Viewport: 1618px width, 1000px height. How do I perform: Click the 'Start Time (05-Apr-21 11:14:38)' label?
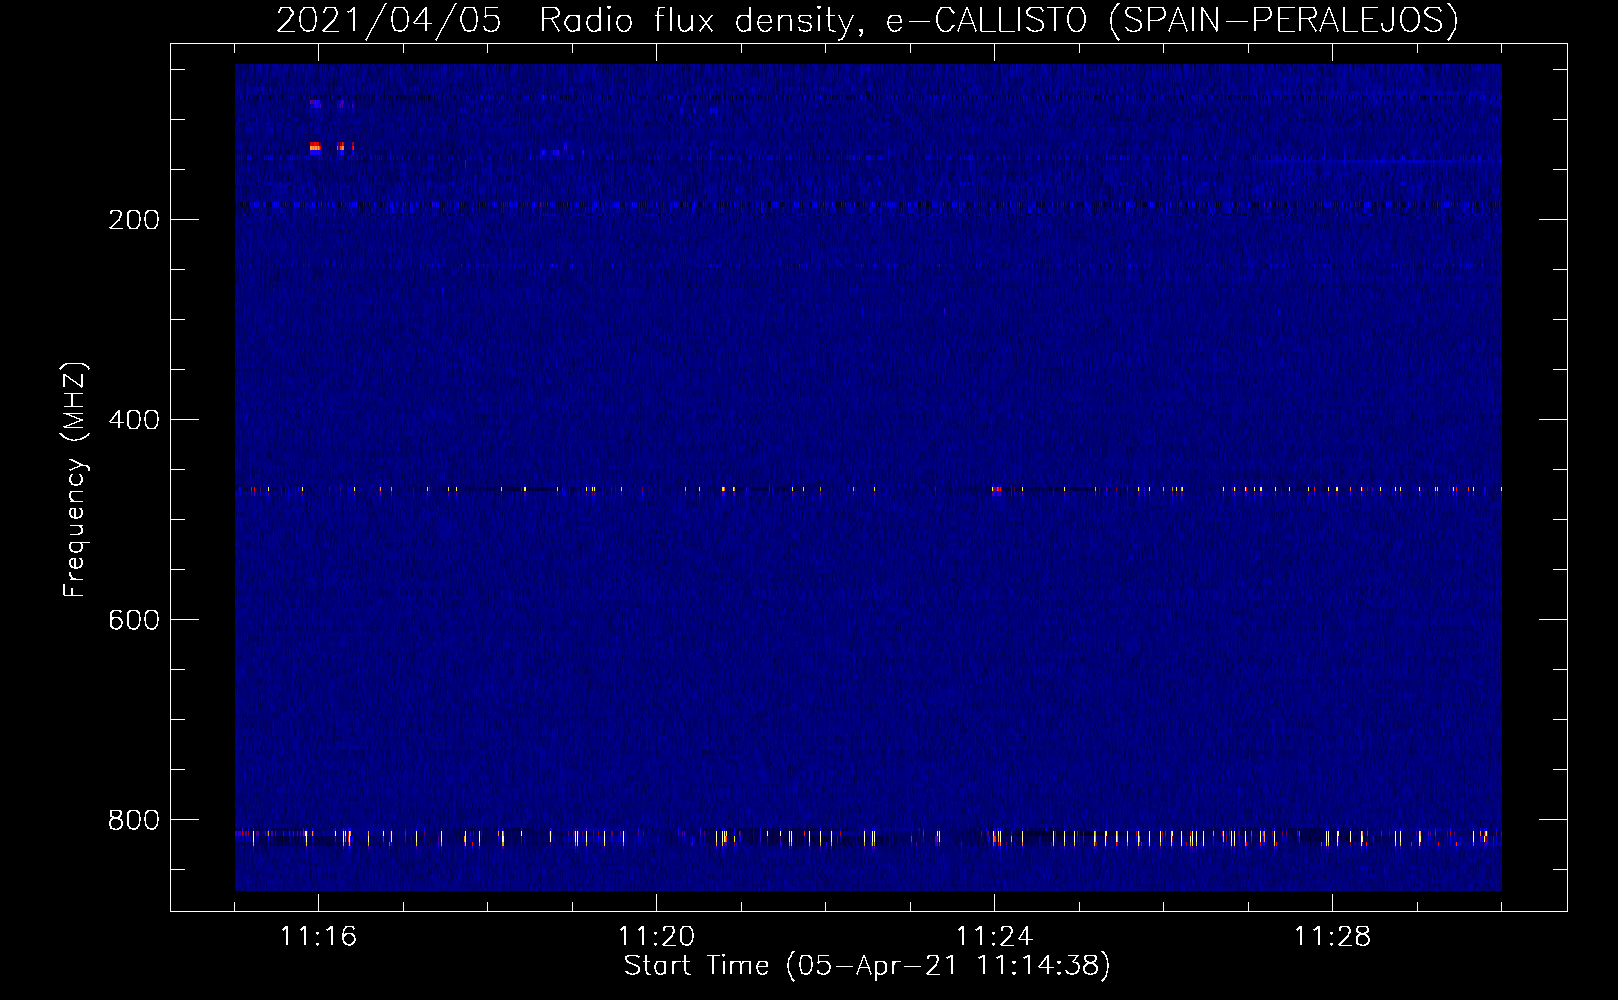click(x=867, y=966)
